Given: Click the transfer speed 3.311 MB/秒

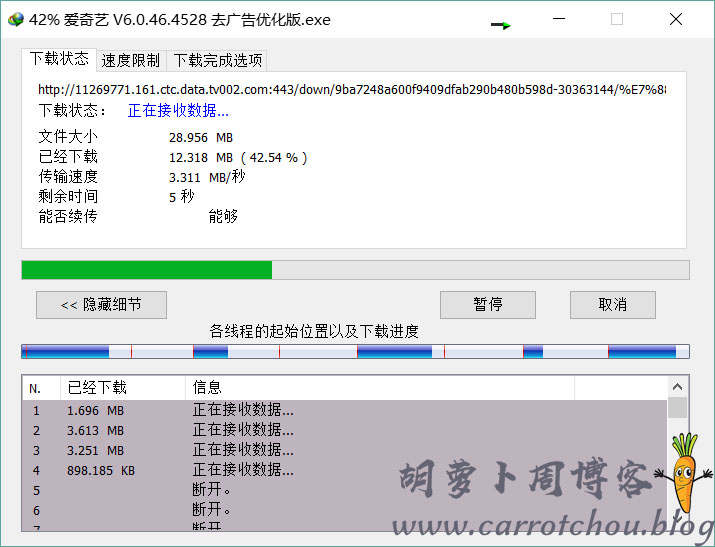Looking at the screenshot, I should point(207,177).
